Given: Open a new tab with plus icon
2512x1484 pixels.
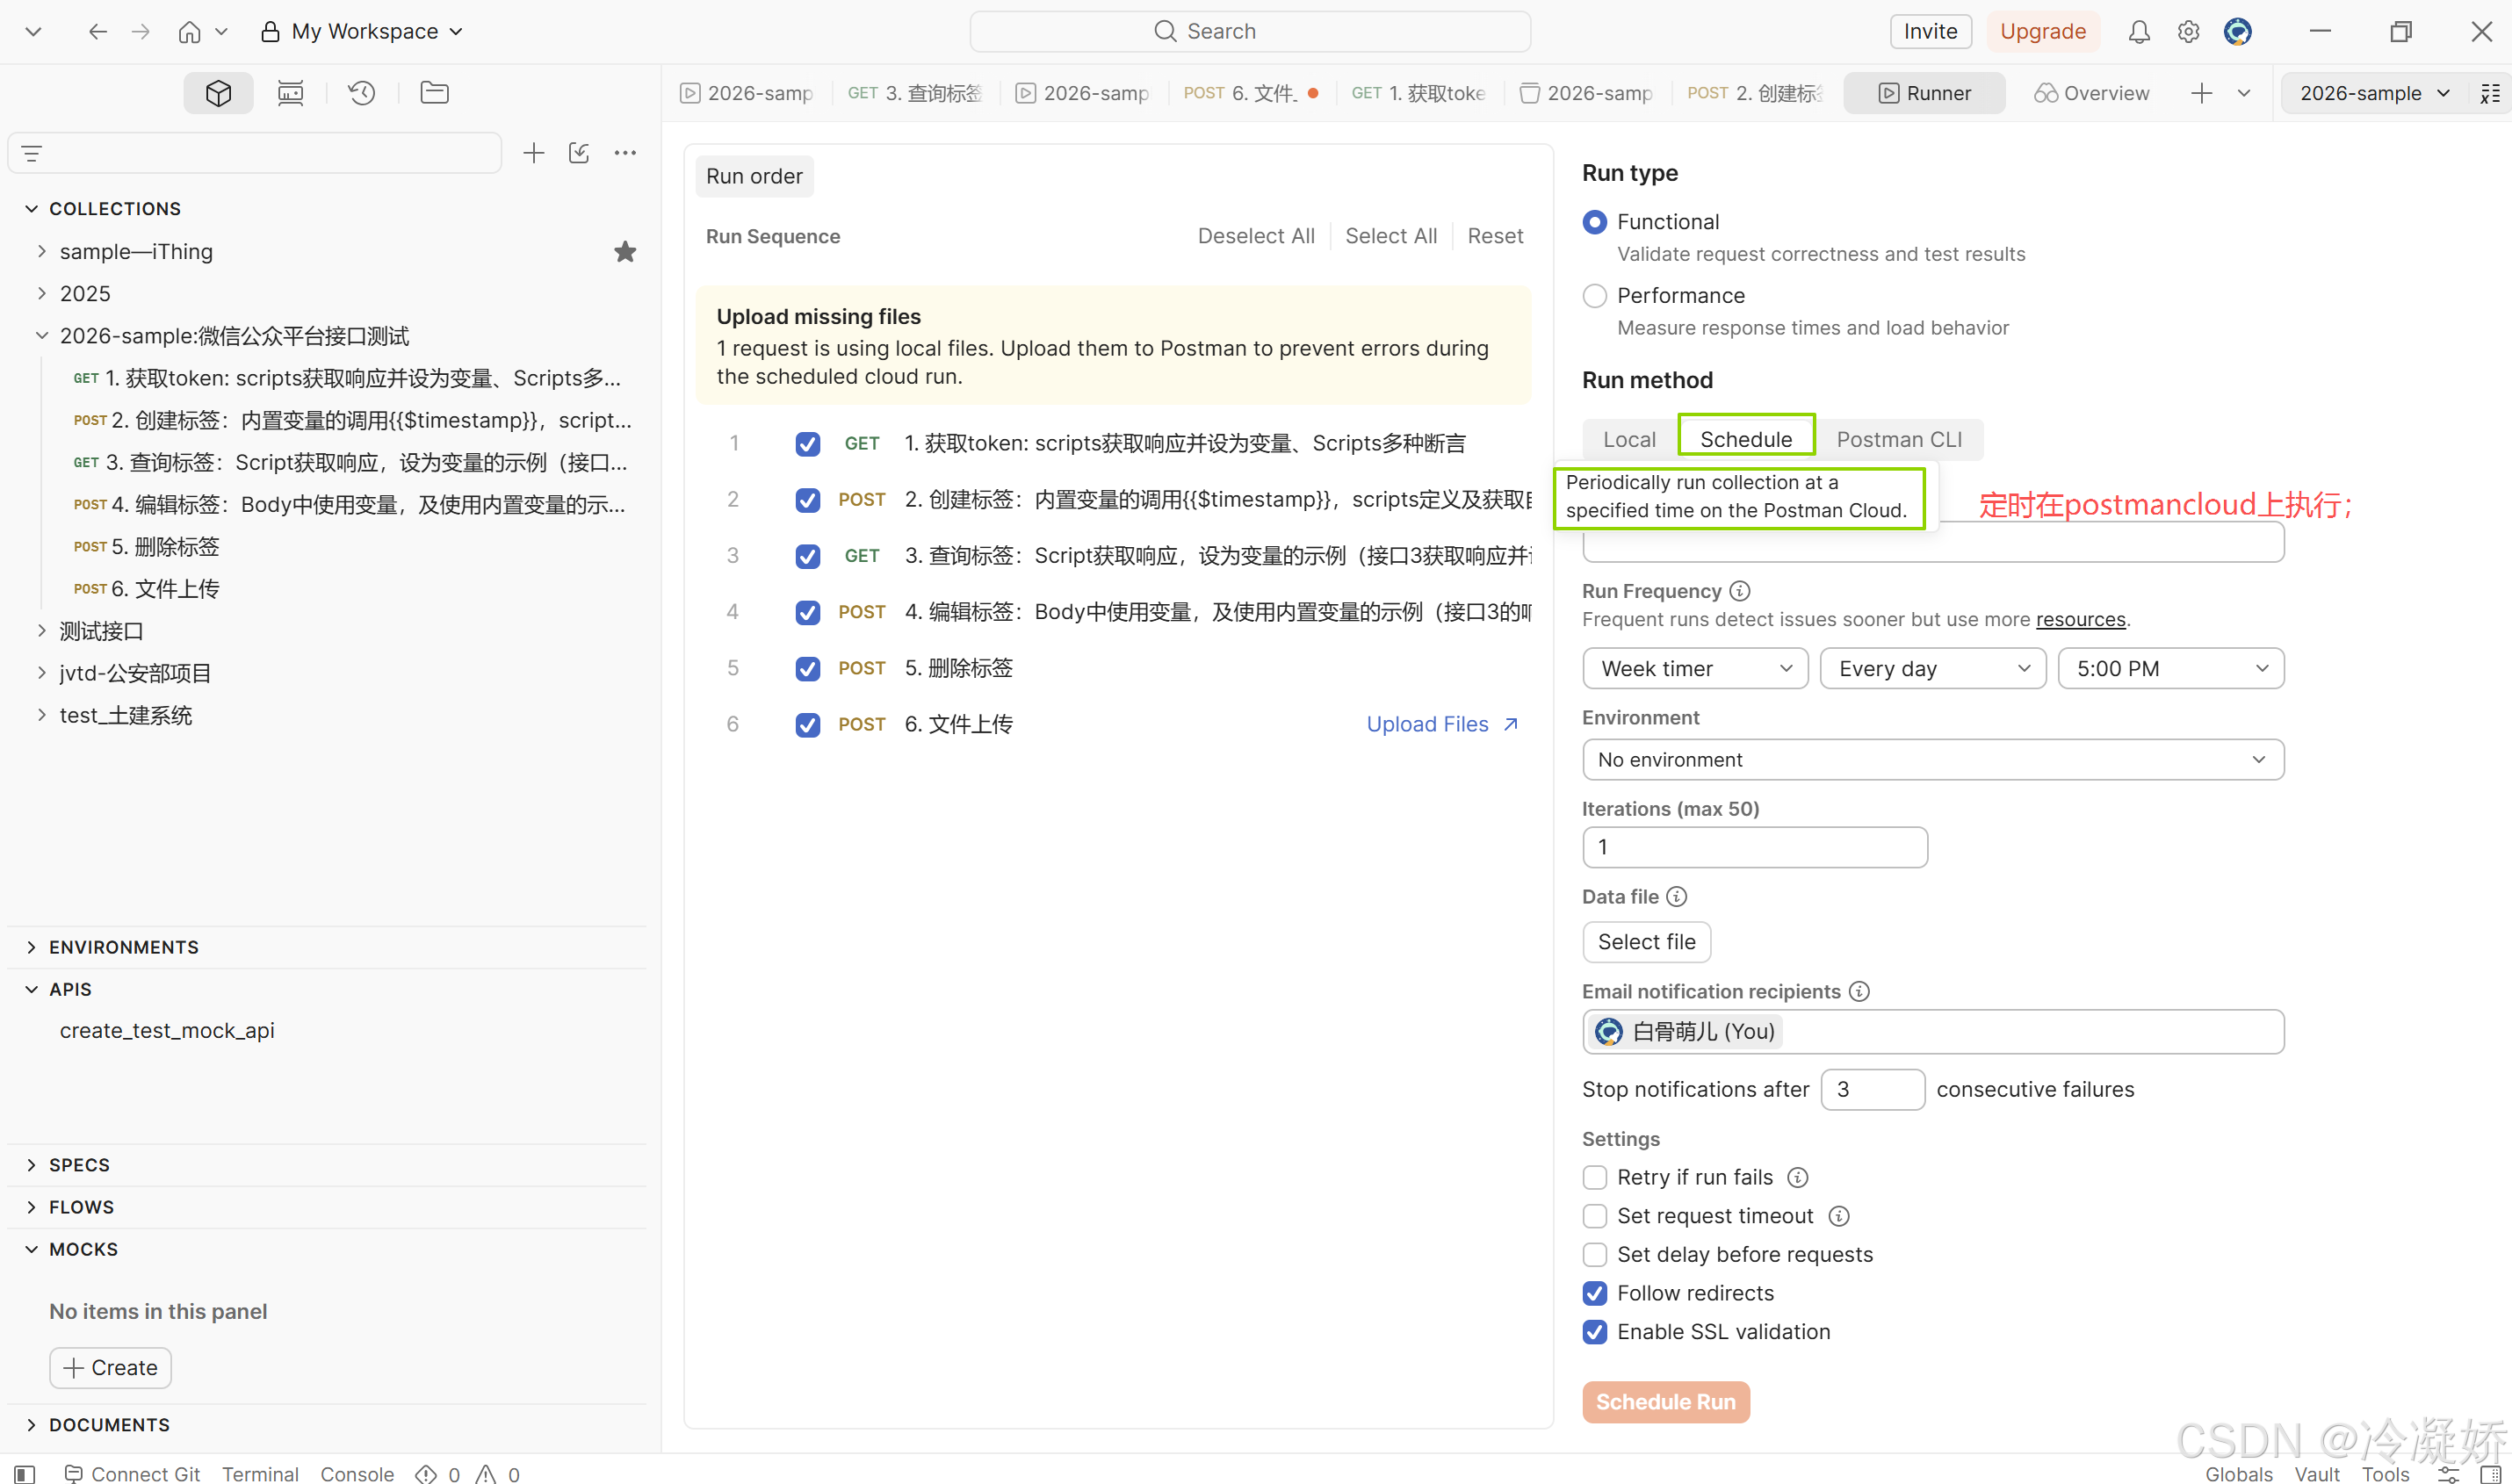Looking at the screenshot, I should (2202, 93).
